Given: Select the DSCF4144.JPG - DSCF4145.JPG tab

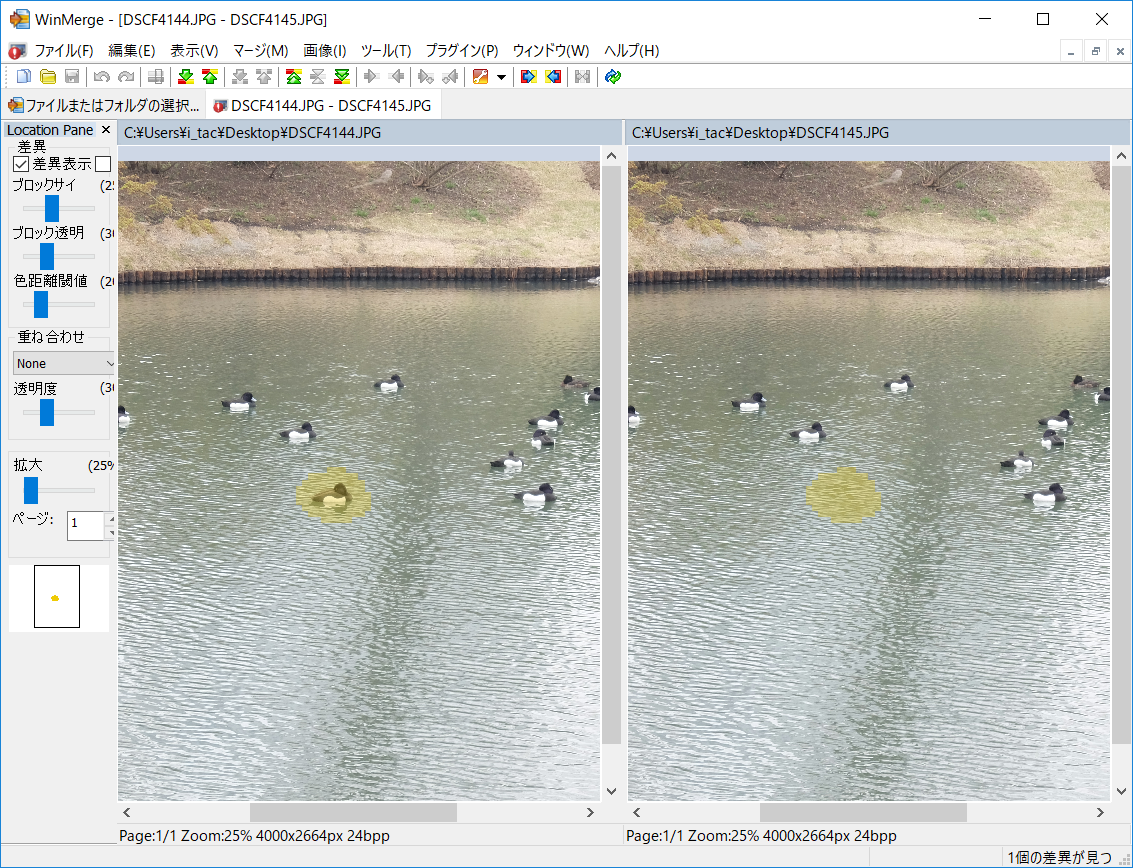Looking at the screenshot, I should pos(322,106).
